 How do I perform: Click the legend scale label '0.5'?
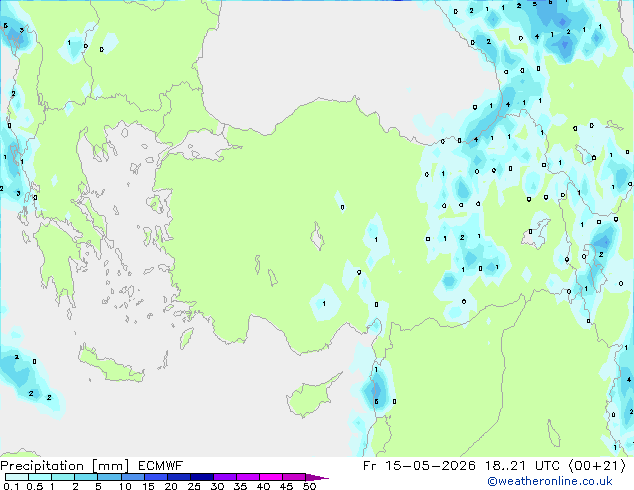tap(35, 486)
